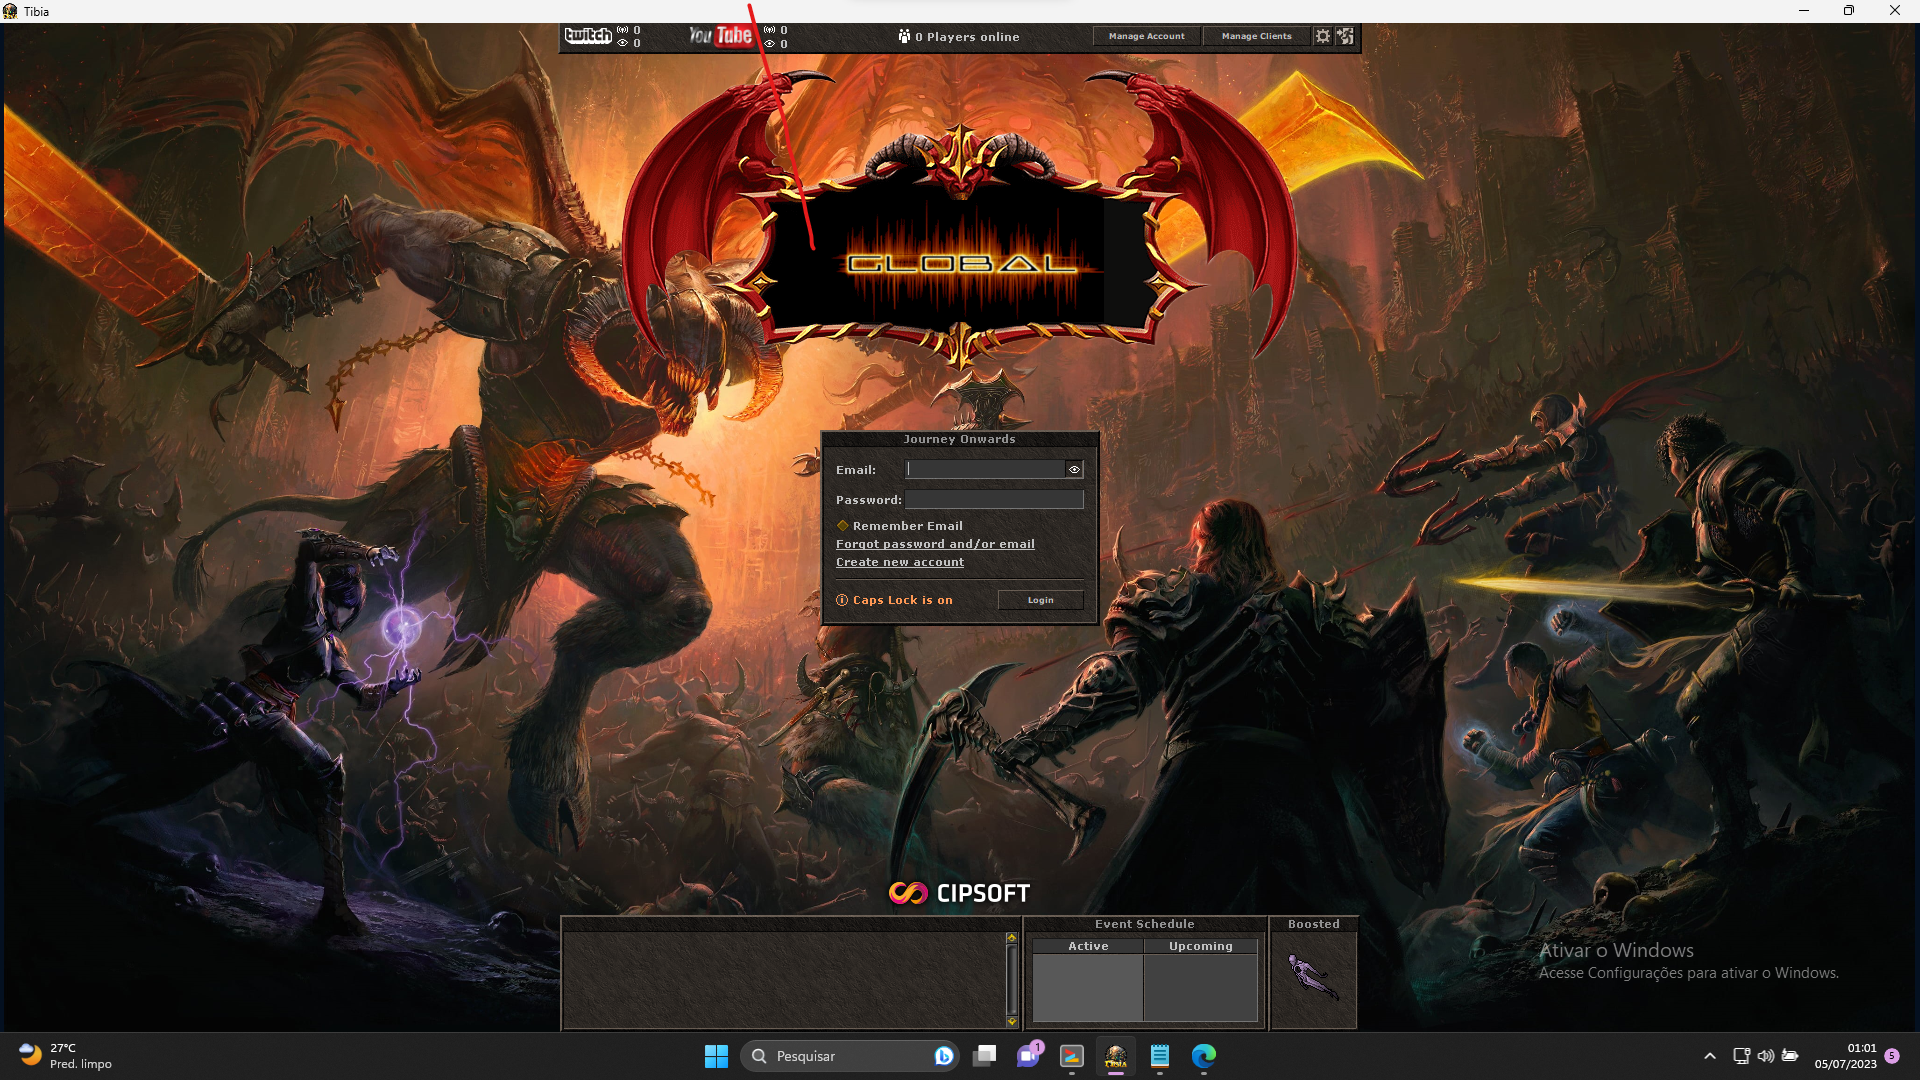Click the taskbar Pesquisar search box
This screenshot has height=1080, width=1920.
[x=850, y=1056]
